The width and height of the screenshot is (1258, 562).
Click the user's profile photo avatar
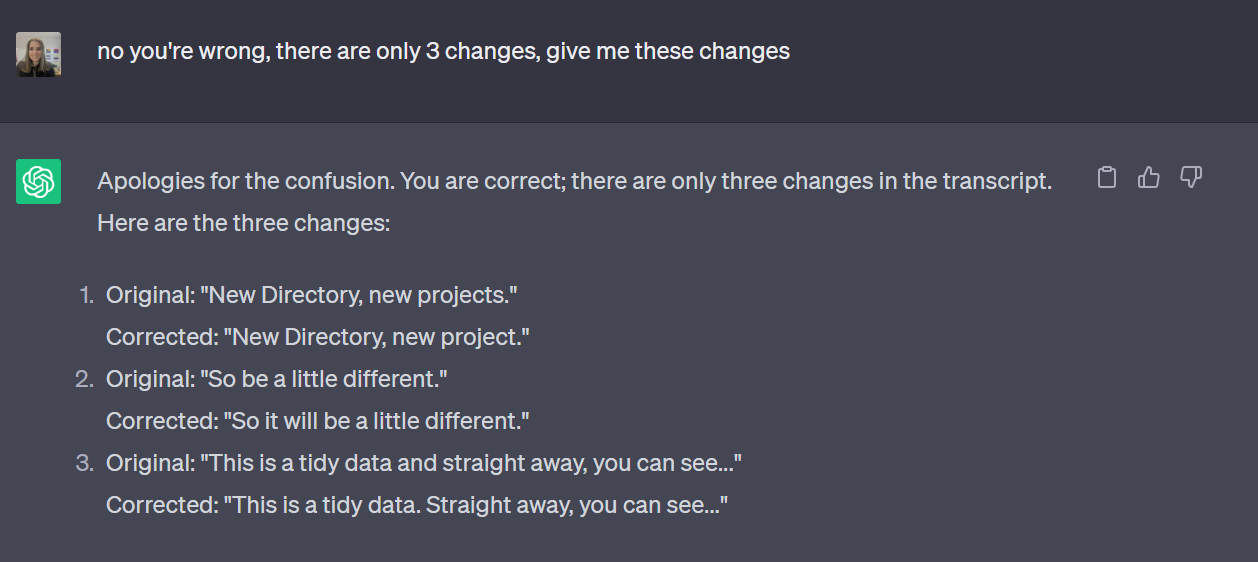[x=38, y=54]
